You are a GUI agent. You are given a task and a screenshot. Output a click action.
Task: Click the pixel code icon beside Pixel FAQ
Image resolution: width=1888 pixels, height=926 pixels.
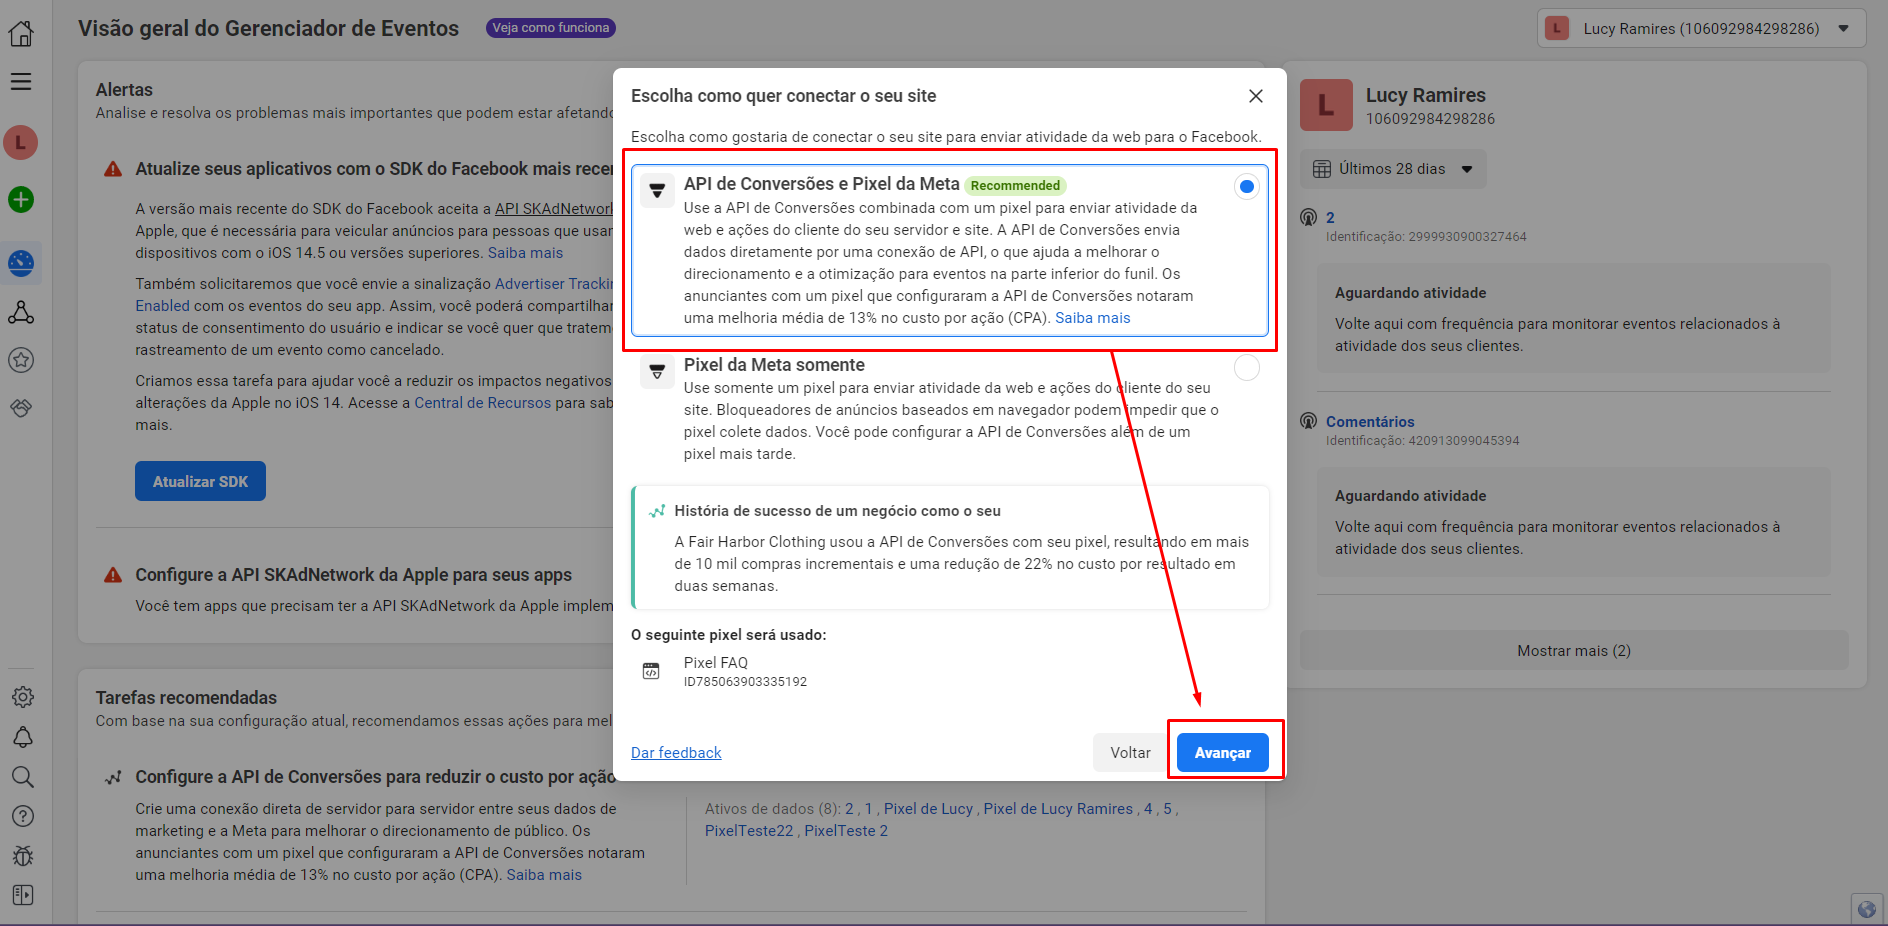(x=651, y=671)
